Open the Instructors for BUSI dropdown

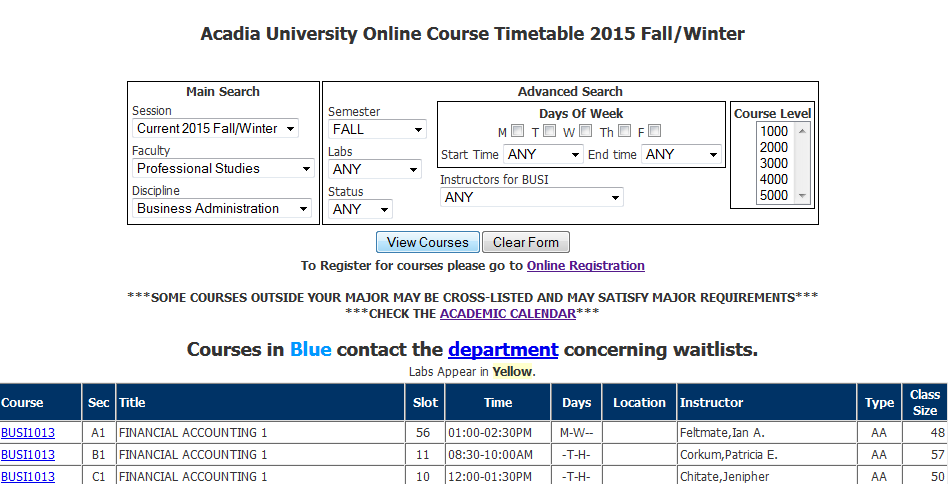coord(531,197)
